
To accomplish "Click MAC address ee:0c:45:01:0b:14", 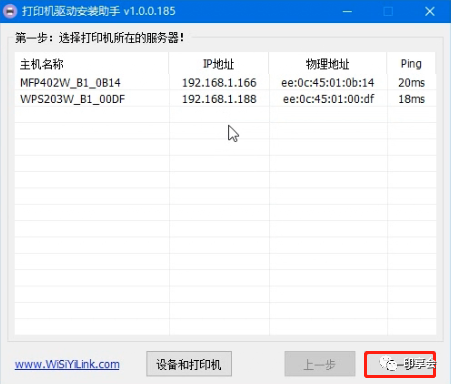I will click(328, 82).
